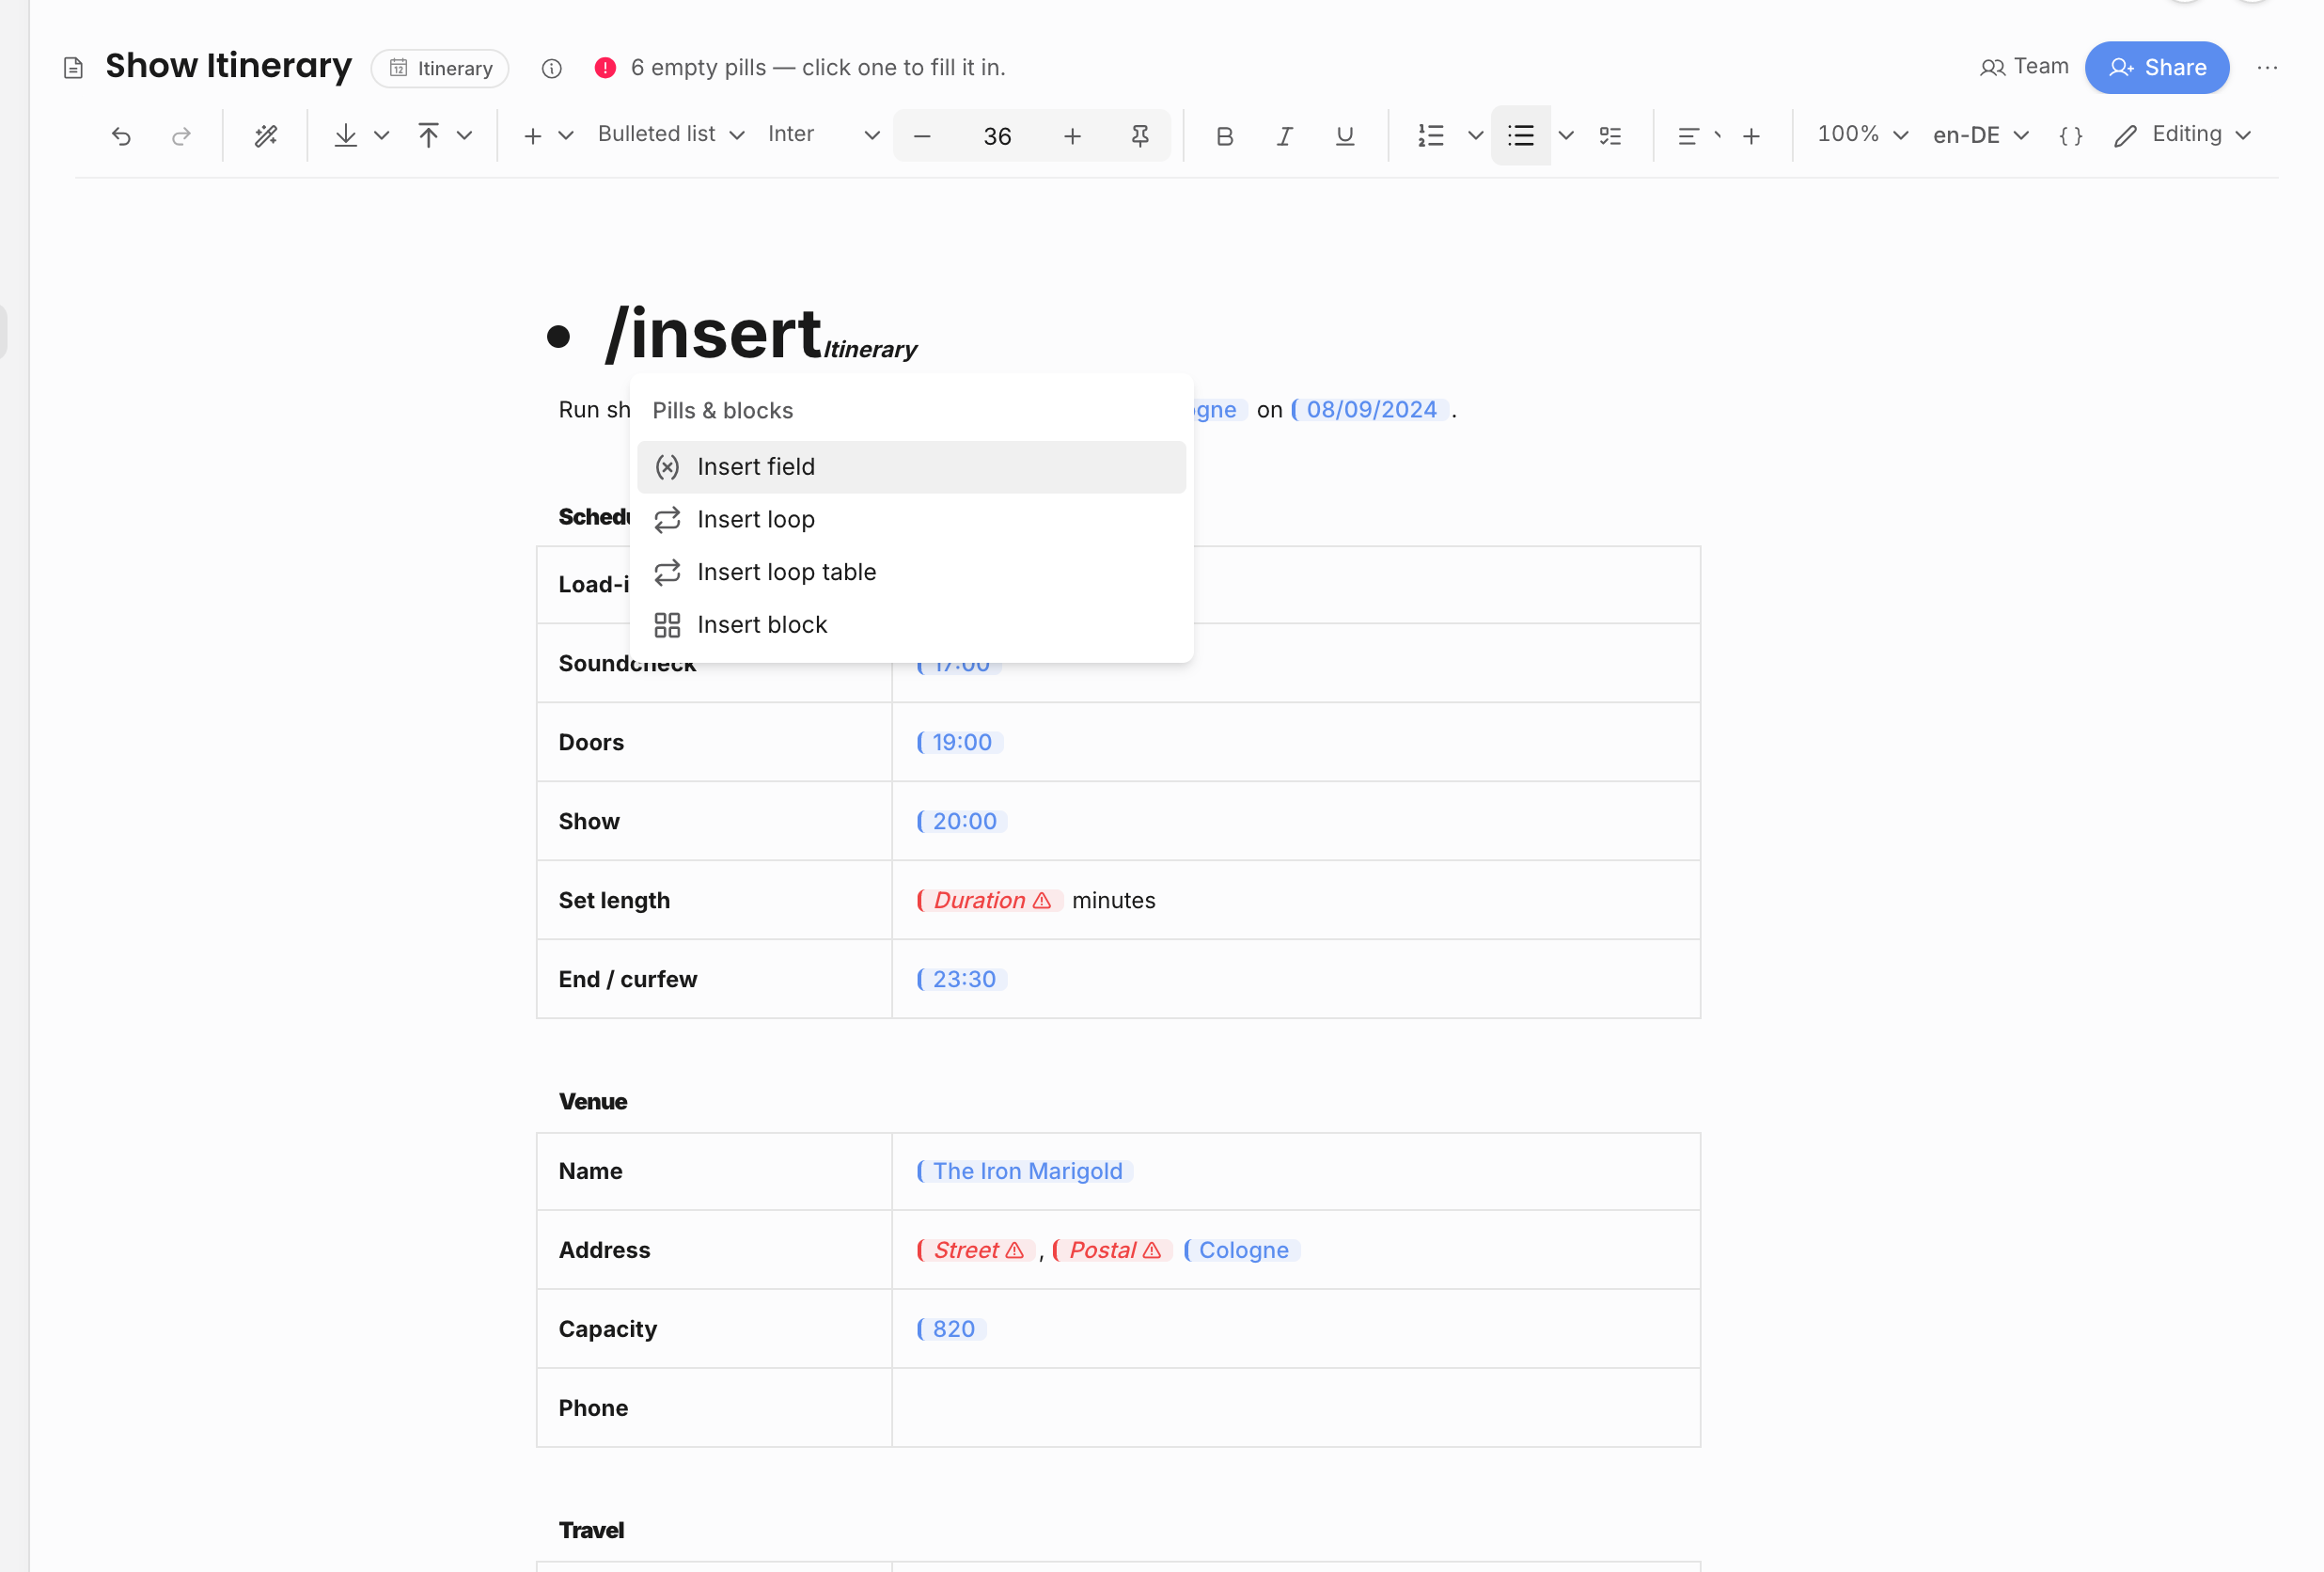Click the empty Phone value cell
Screen dimensions: 2324x1572
1296,1408
